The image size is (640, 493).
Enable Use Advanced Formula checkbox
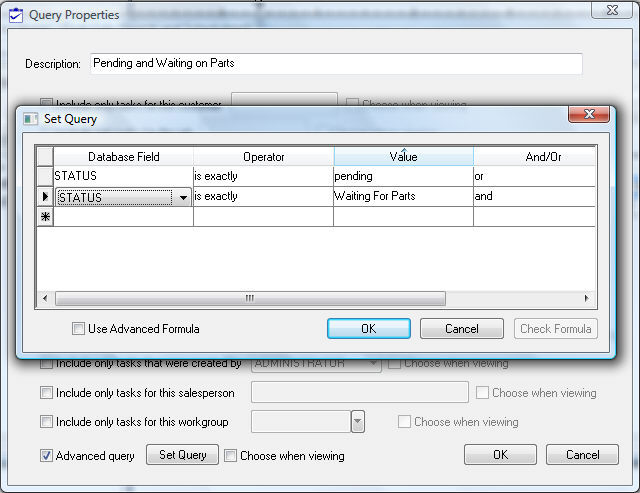(x=79, y=329)
